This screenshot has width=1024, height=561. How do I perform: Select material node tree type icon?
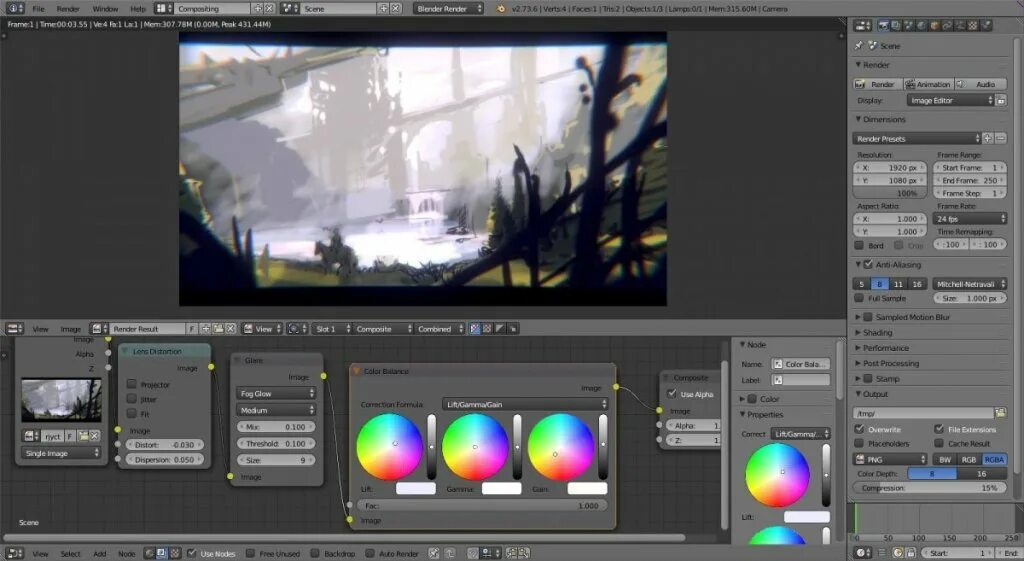click(x=150, y=553)
